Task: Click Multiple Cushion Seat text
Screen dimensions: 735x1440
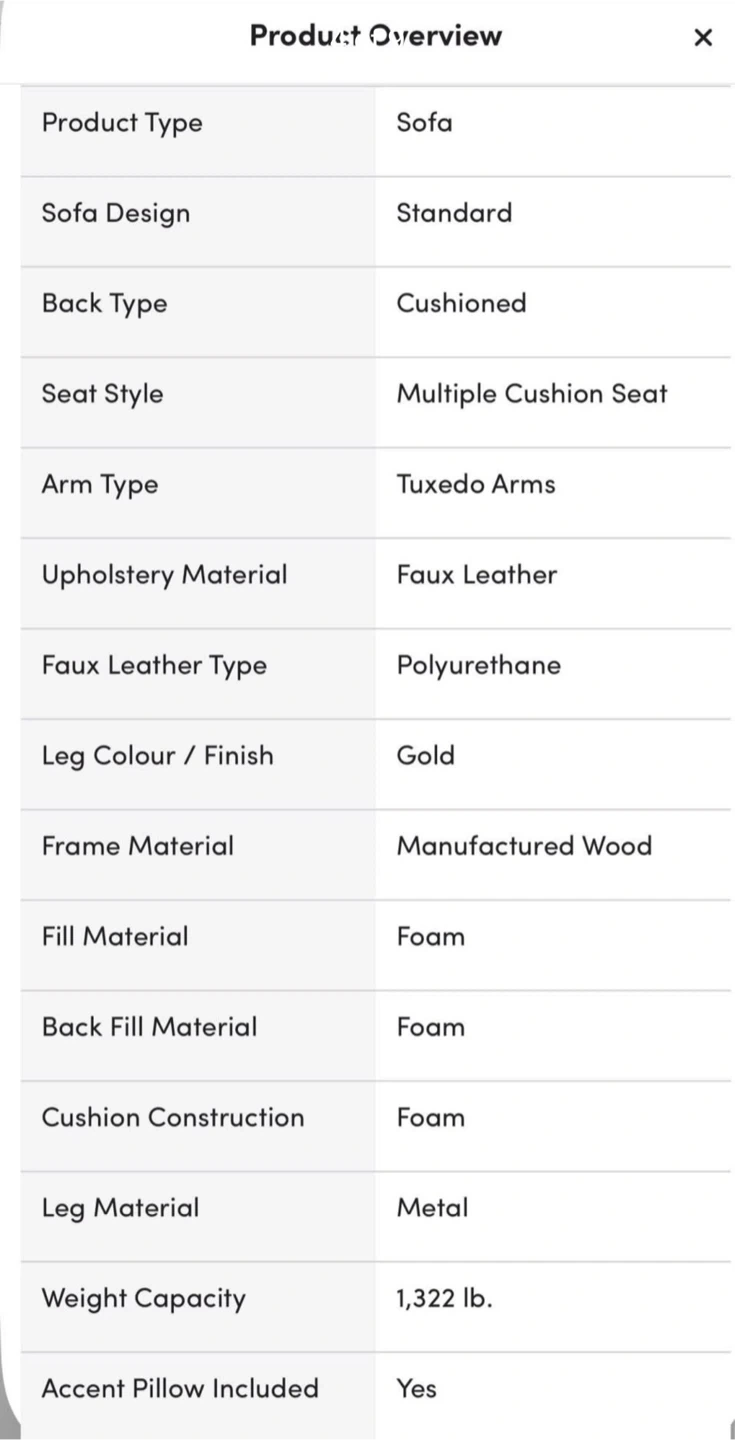Action: (x=532, y=394)
